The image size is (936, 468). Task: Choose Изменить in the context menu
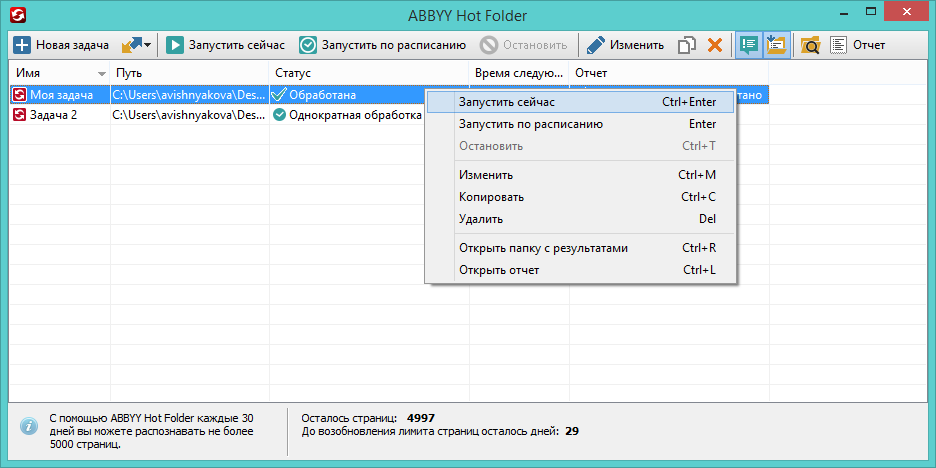[580, 176]
